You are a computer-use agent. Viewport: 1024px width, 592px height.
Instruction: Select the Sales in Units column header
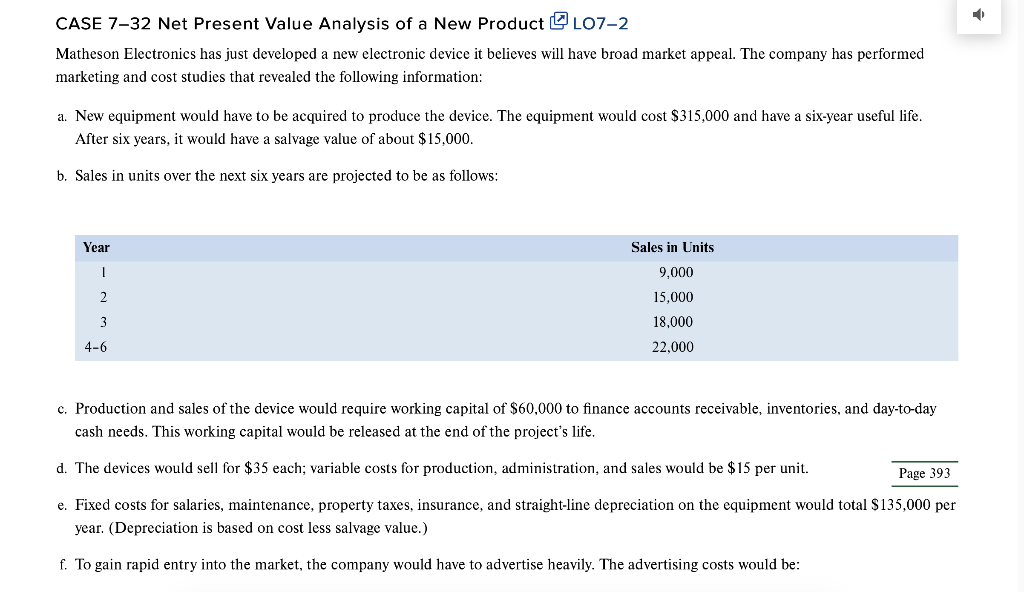(x=672, y=247)
